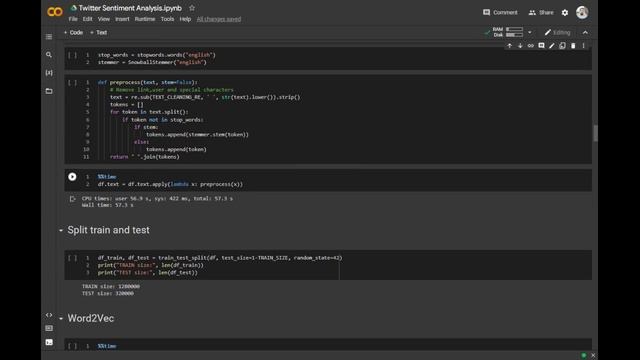Copy link to the selected cell
This screenshot has height=360, width=640.
pos(531,46)
